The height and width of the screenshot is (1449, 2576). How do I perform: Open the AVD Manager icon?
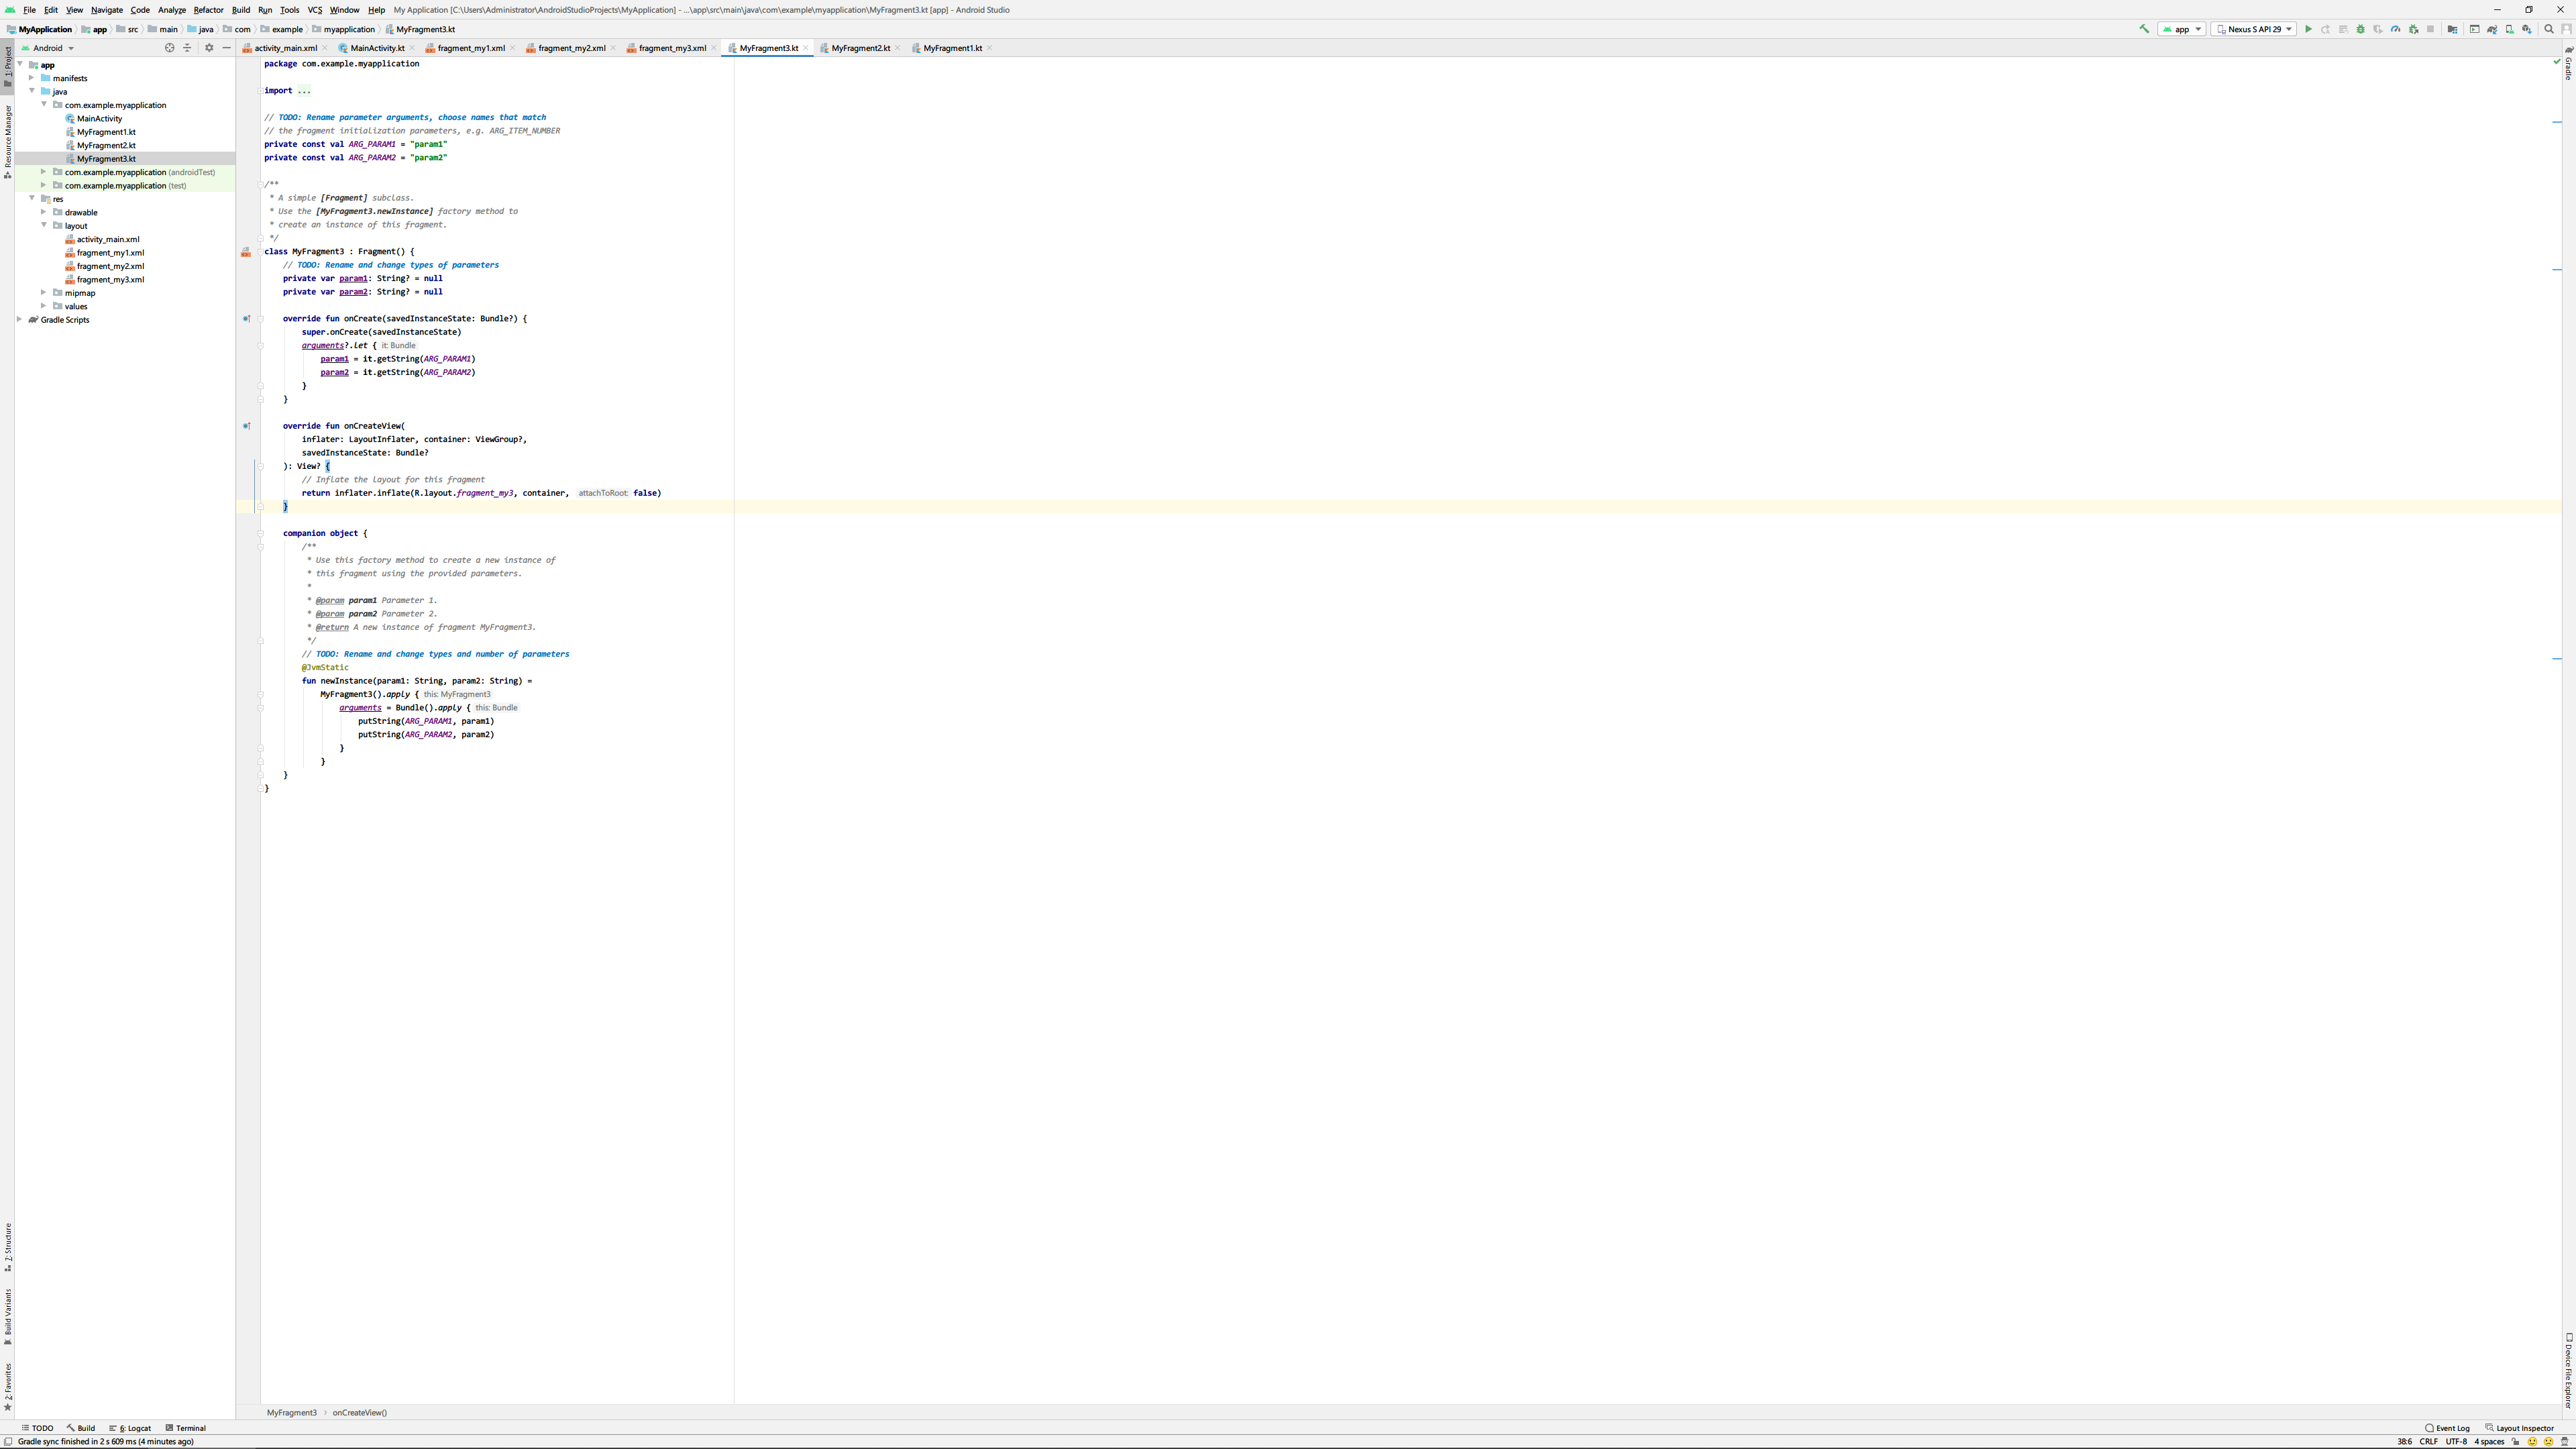[2509, 29]
